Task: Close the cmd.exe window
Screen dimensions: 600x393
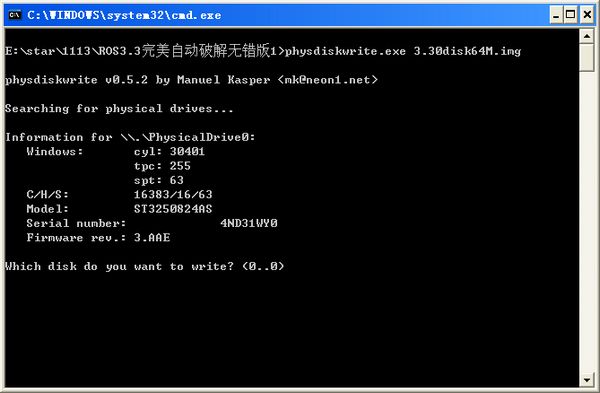Action: [587, 15]
